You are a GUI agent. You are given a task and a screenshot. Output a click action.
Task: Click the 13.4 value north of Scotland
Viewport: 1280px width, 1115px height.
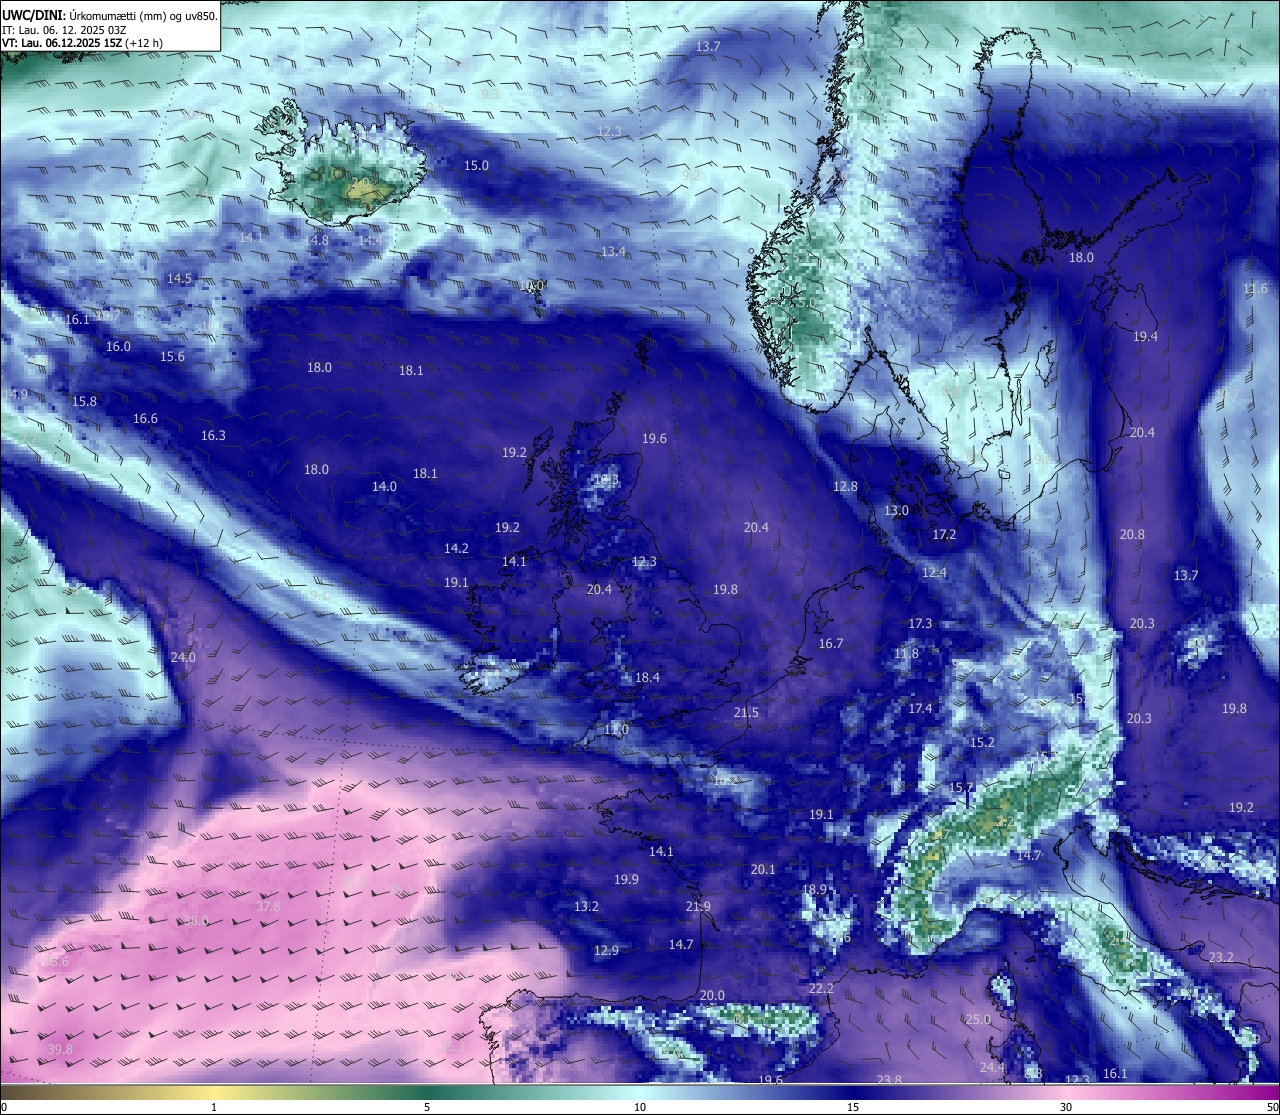(613, 252)
